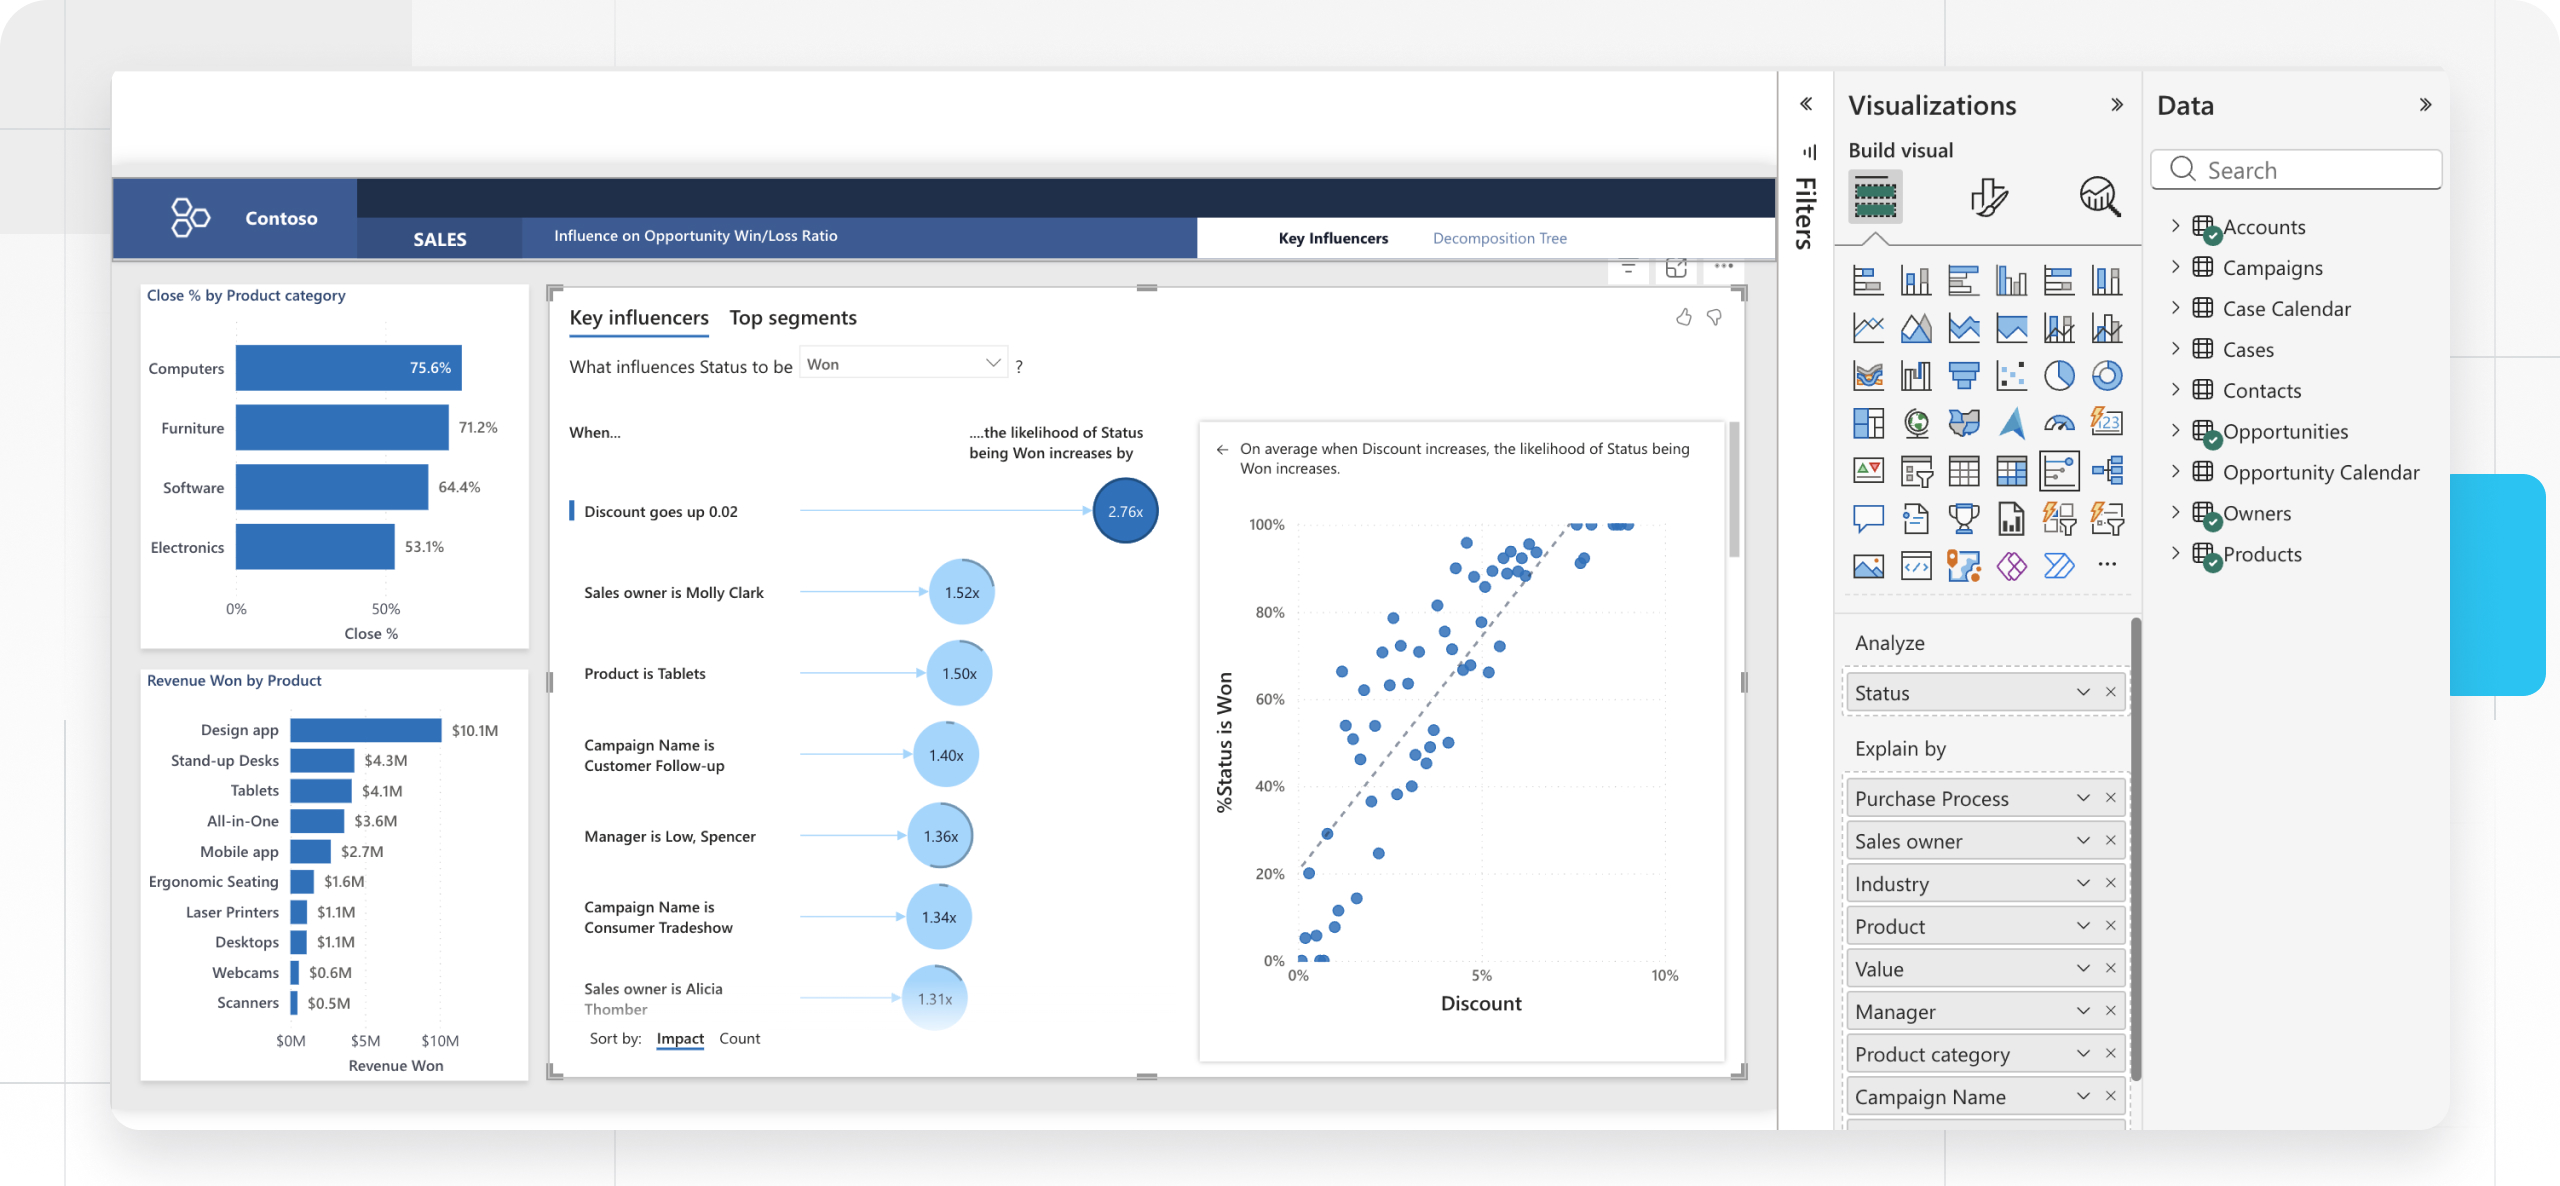2560x1186 pixels.
Task: Open the Format visual pane icon
Action: [x=1989, y=197]
